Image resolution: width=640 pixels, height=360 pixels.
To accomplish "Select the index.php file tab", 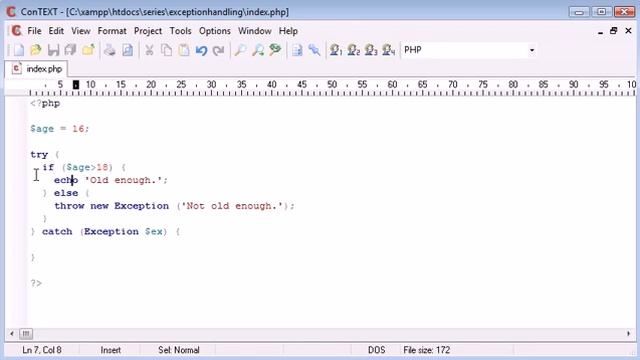I will coord(37,69).
